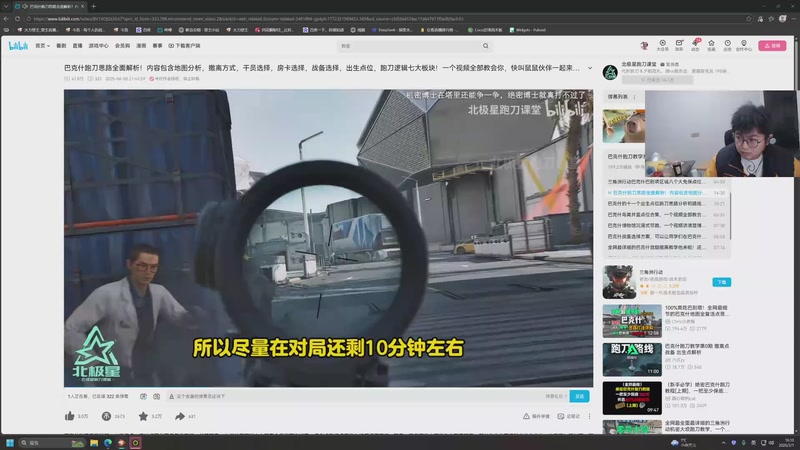The height and width of the screenshot is (450, 800).
Task: Open the danmaku settings icon
Action: [157, 396]
